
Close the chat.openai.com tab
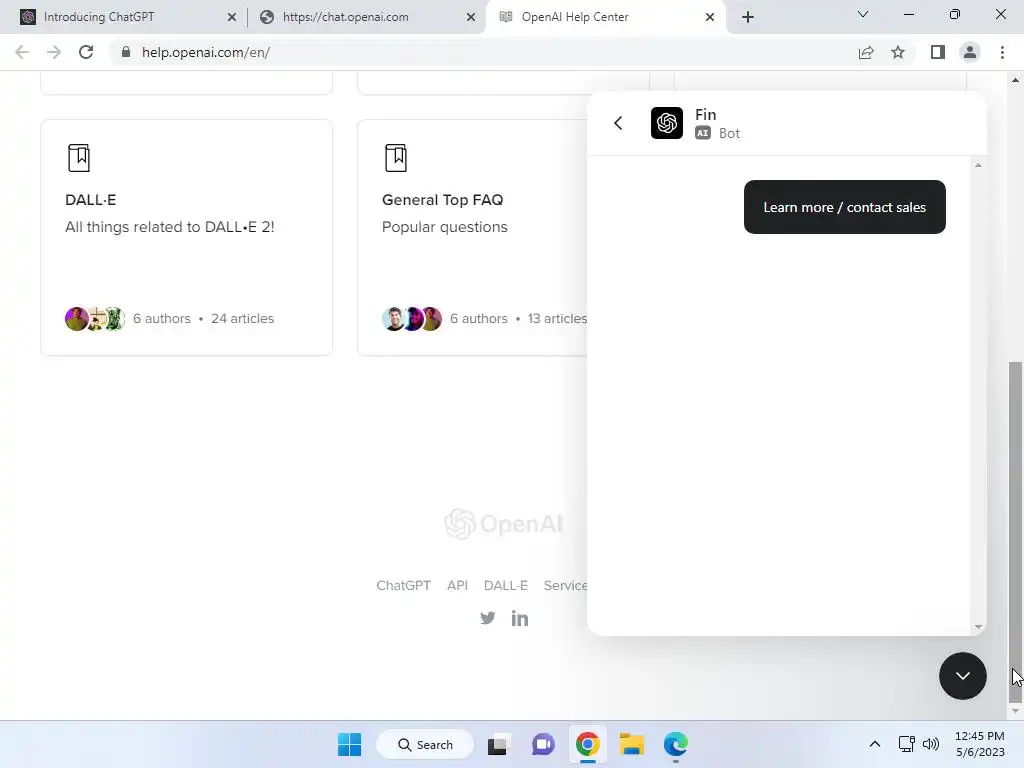pos(471,17)
